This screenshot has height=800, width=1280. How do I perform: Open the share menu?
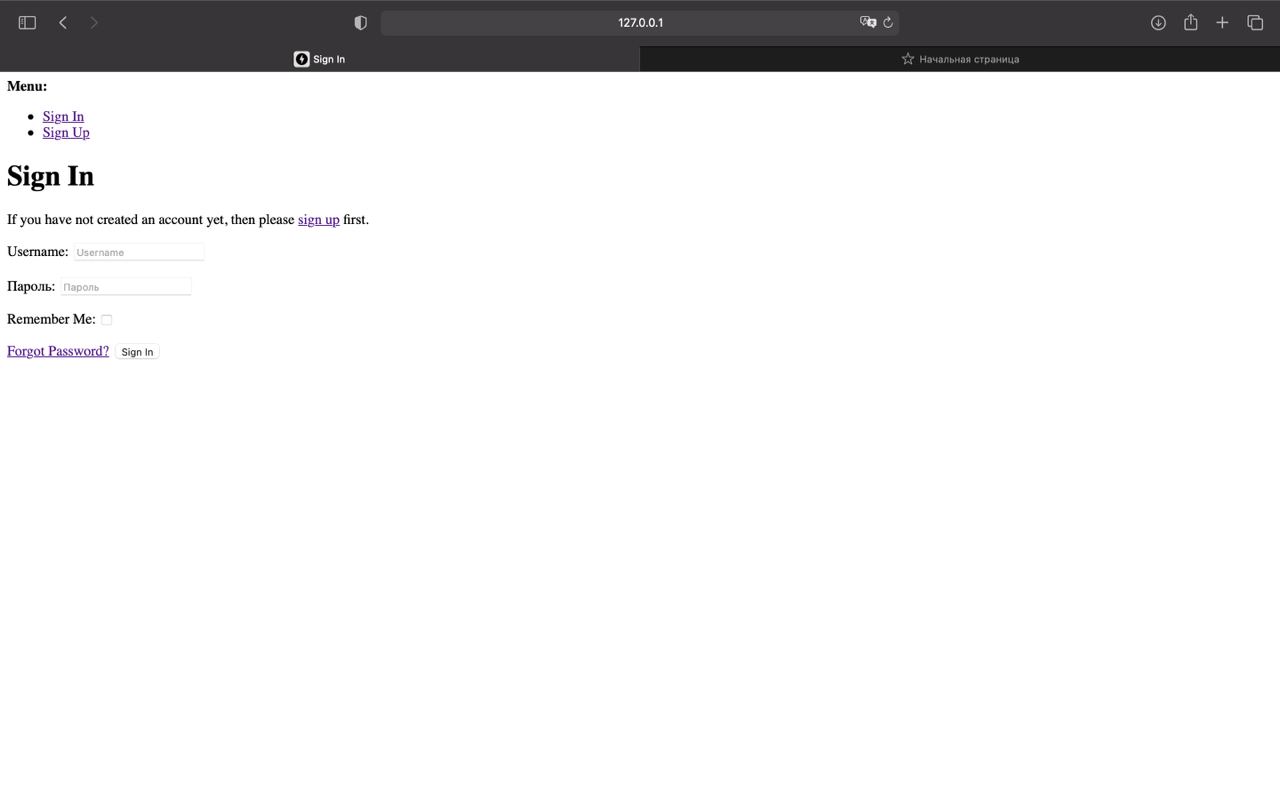1190,22
